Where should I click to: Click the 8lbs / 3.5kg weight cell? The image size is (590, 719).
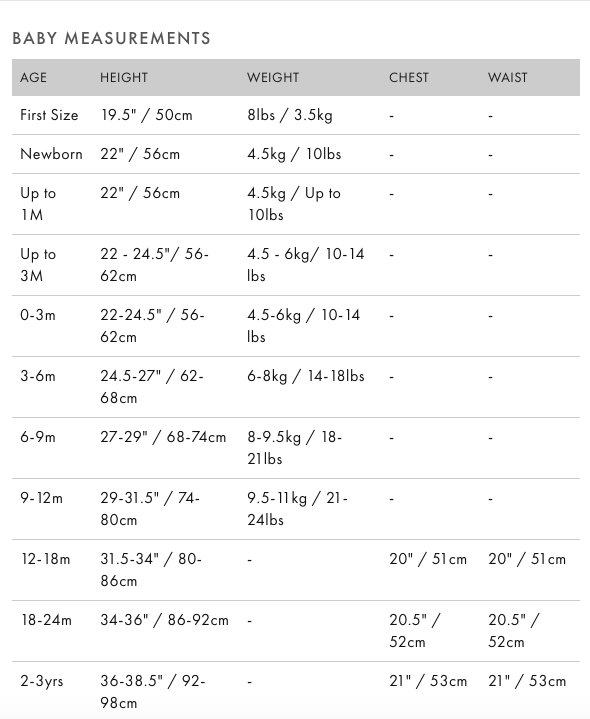[x=290, y=115]
